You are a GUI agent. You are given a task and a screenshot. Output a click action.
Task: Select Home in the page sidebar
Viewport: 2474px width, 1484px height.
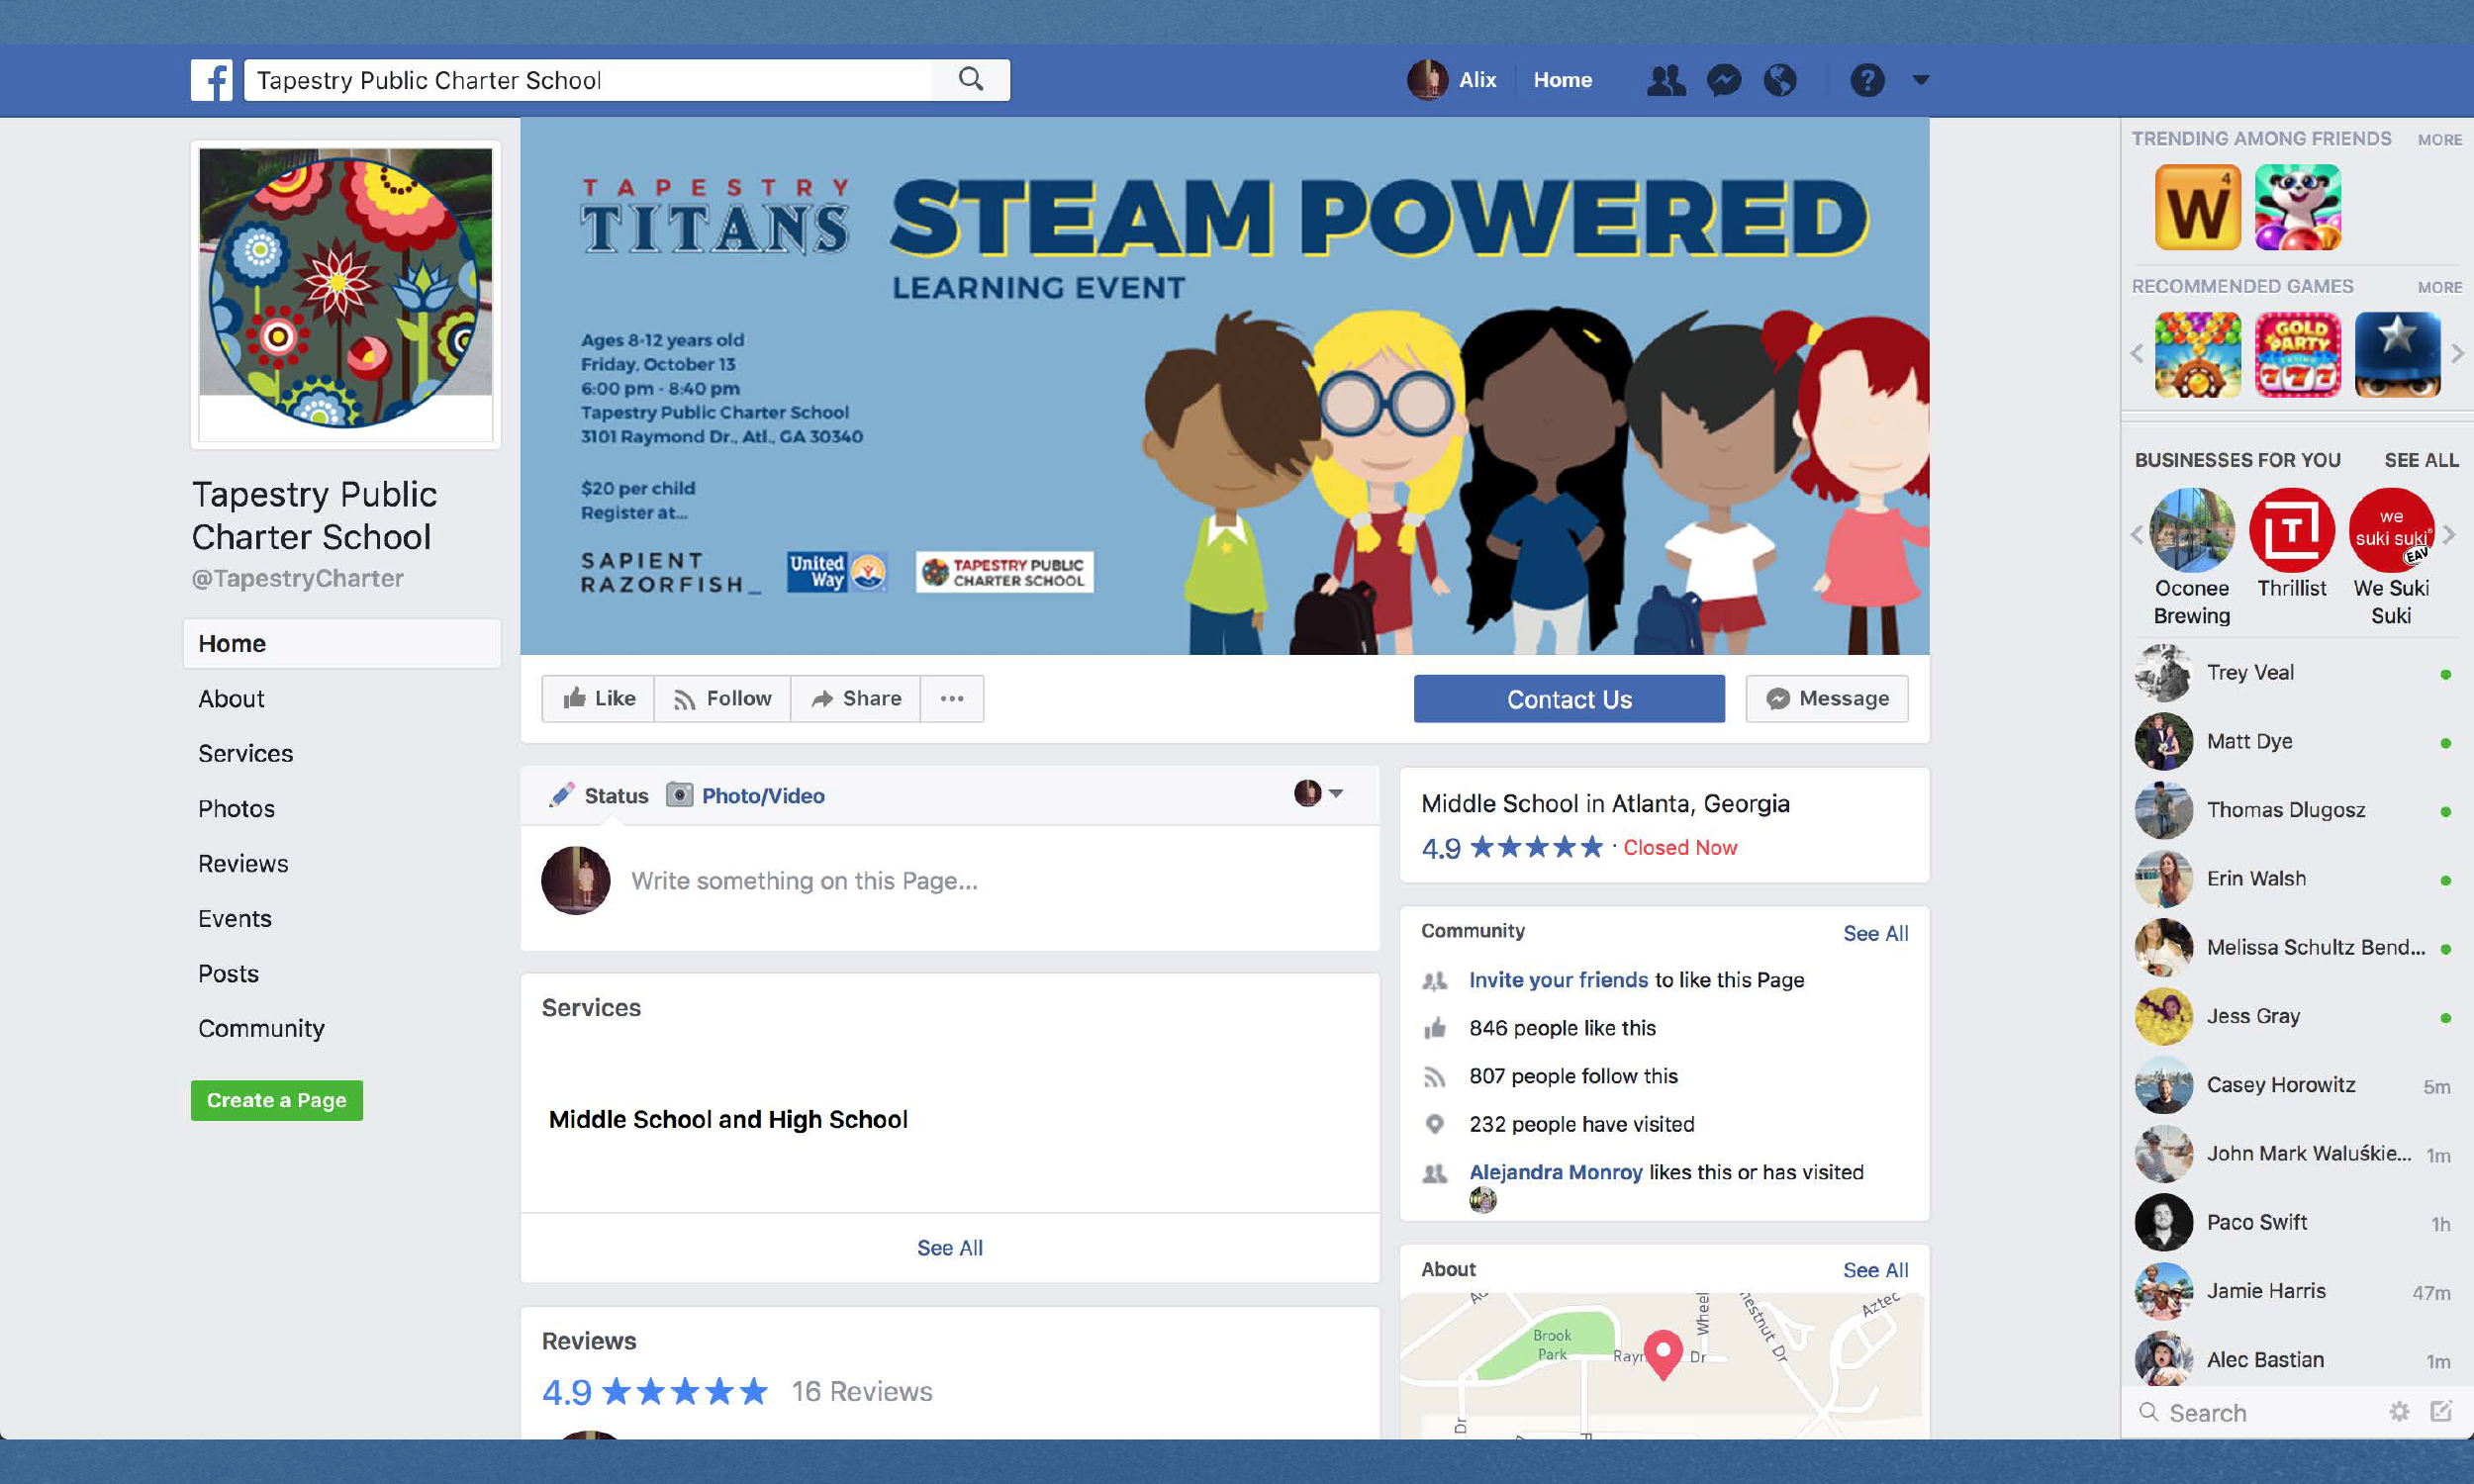pos(342,643)
